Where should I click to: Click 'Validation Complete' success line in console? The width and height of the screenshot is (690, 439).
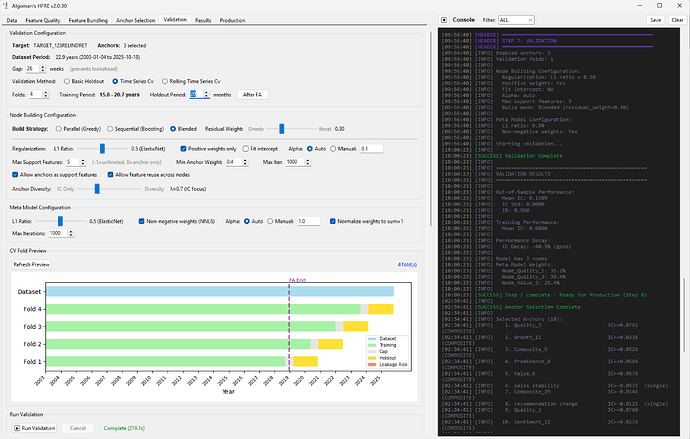(x=533, y=156)
